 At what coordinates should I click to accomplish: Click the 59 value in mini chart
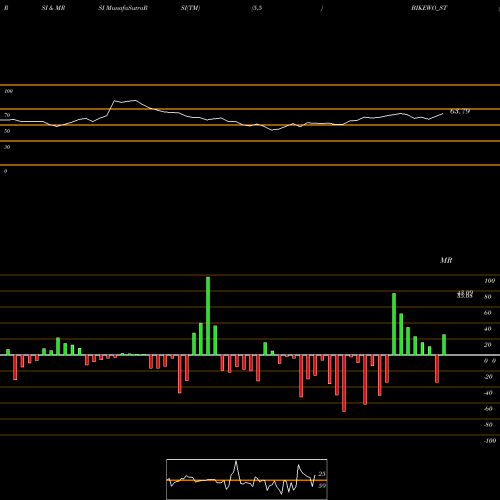click(x=322, y=486)
